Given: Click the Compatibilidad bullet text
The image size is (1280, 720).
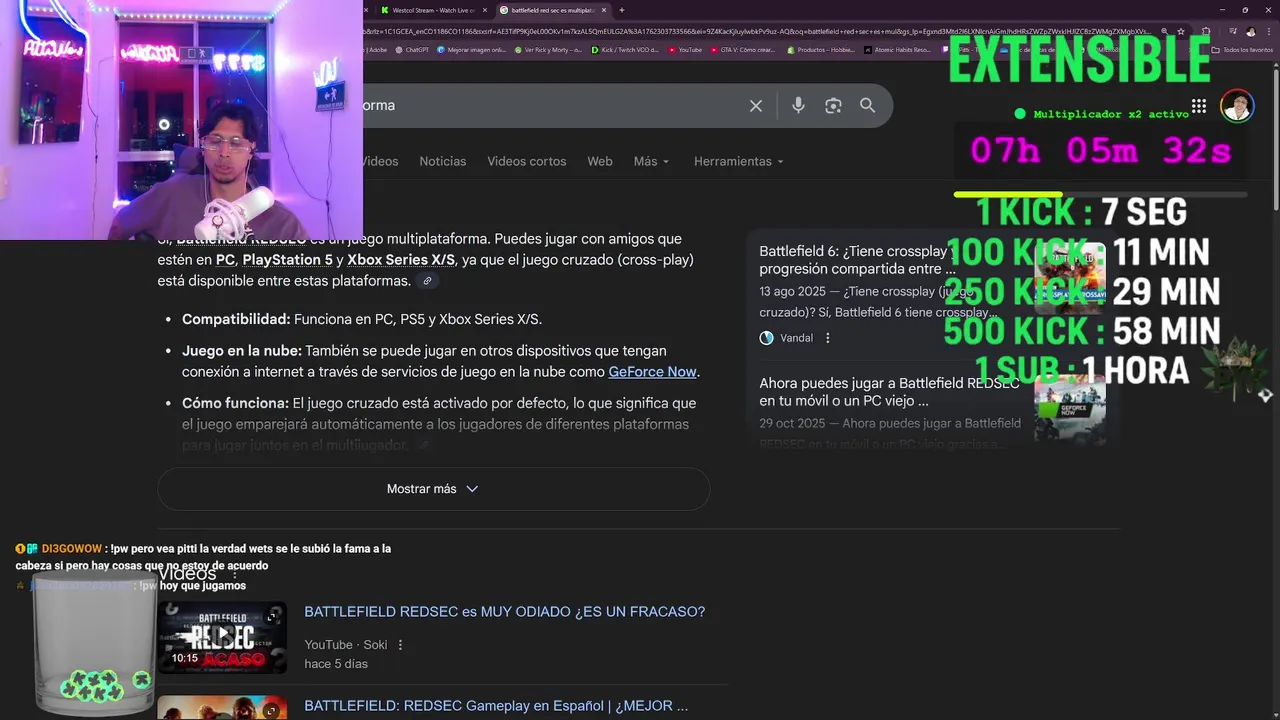Looking at the screenshot, I should coord(362,319).
